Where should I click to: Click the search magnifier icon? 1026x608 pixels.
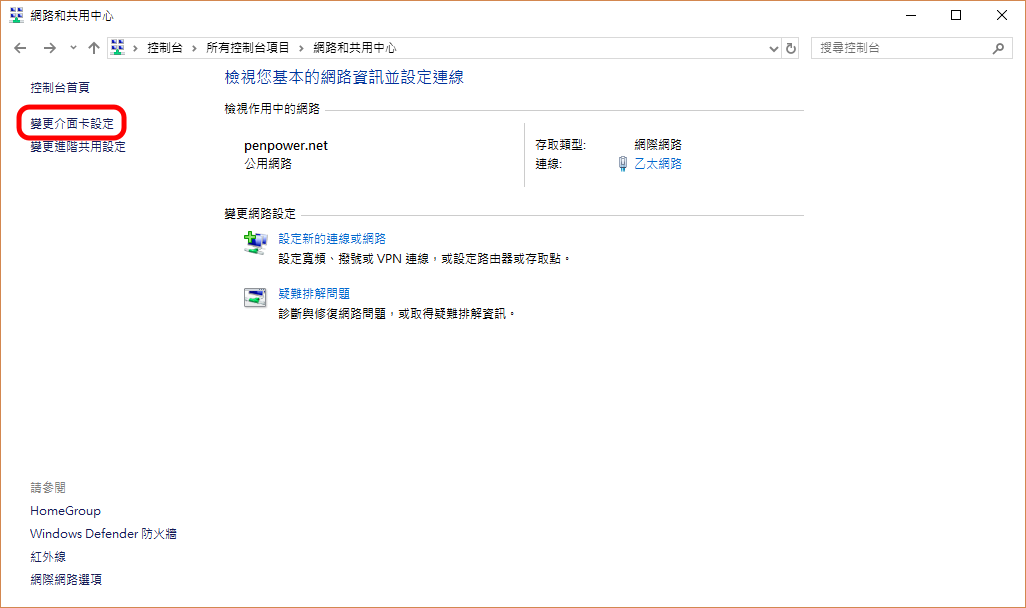pyautogui.click(x=997, y=48)
